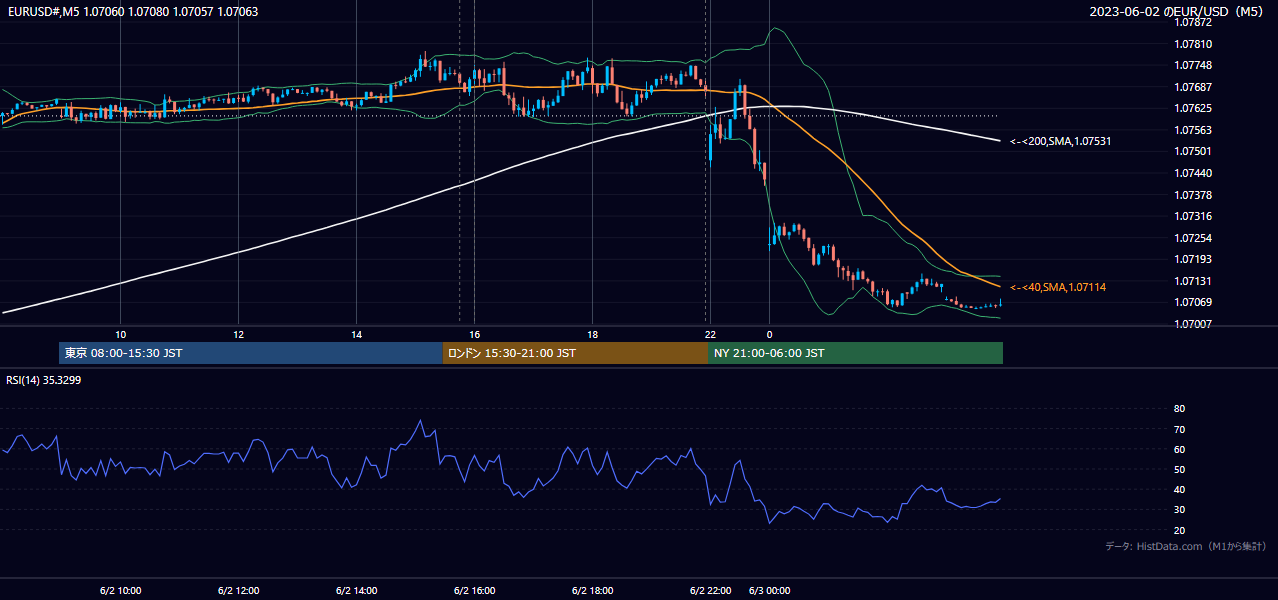This screenshot has width=1278, height=600.
Task: Click the 6/2 22:00 date label
Action: (710, 590)
